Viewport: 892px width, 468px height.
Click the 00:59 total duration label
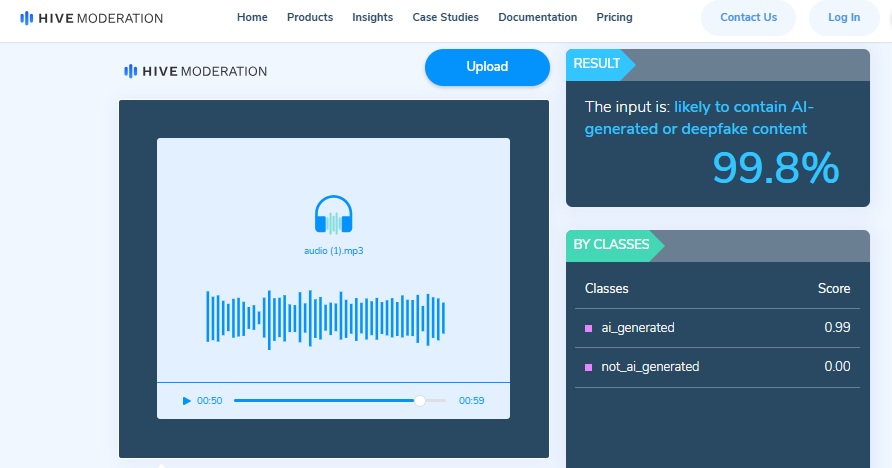472,401
